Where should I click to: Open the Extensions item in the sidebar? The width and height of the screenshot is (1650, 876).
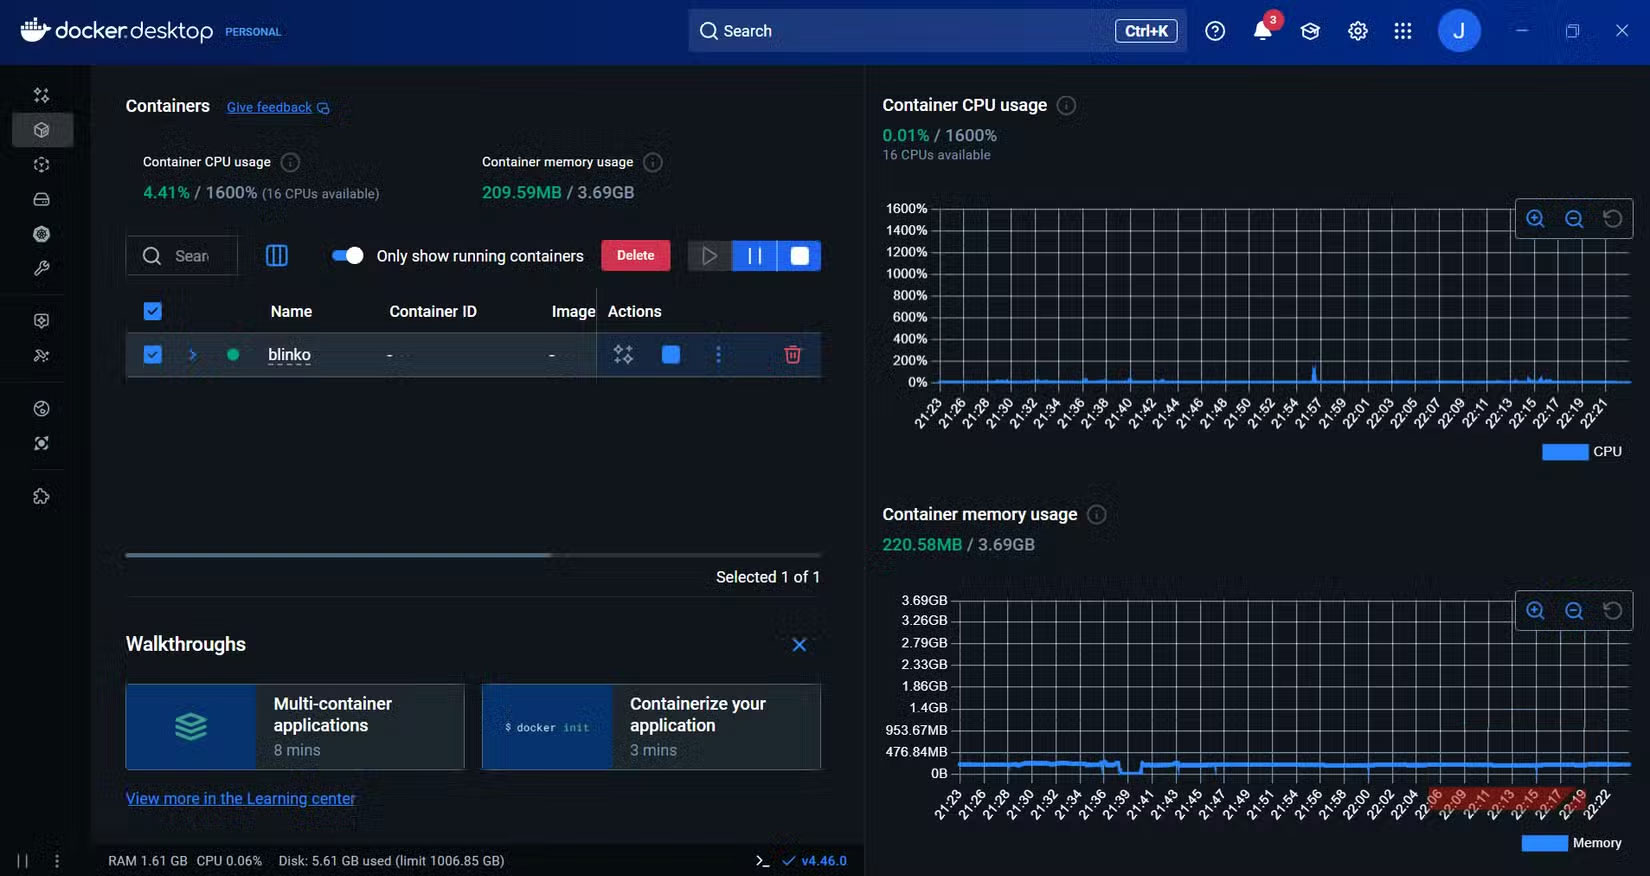41,496
